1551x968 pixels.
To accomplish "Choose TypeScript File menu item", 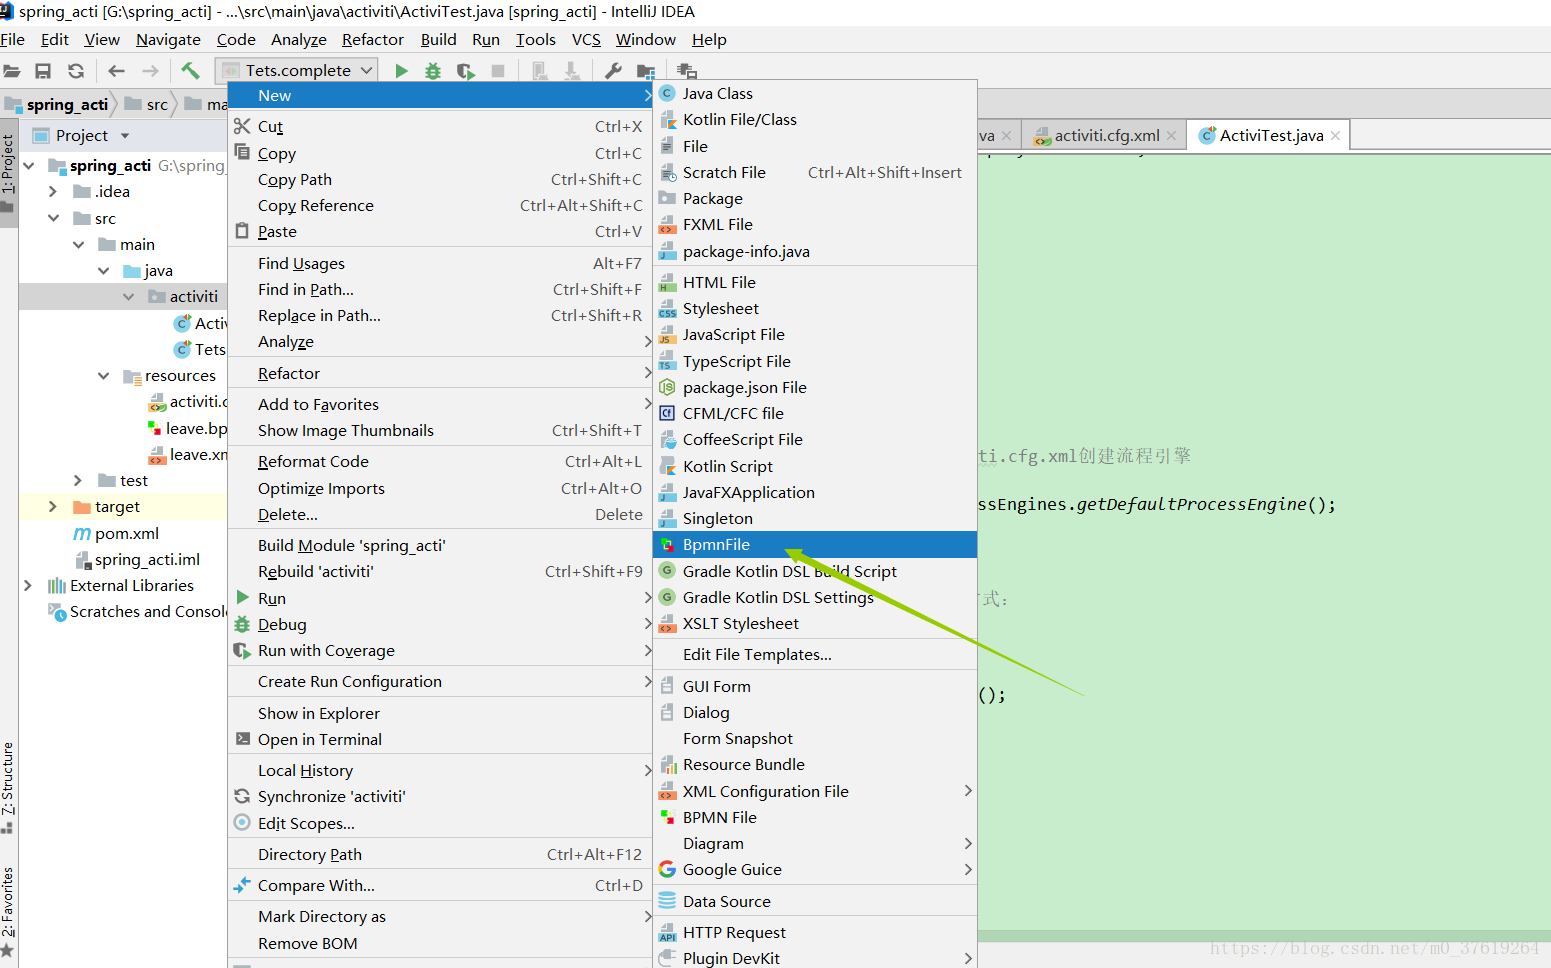I will click(815, 362).
